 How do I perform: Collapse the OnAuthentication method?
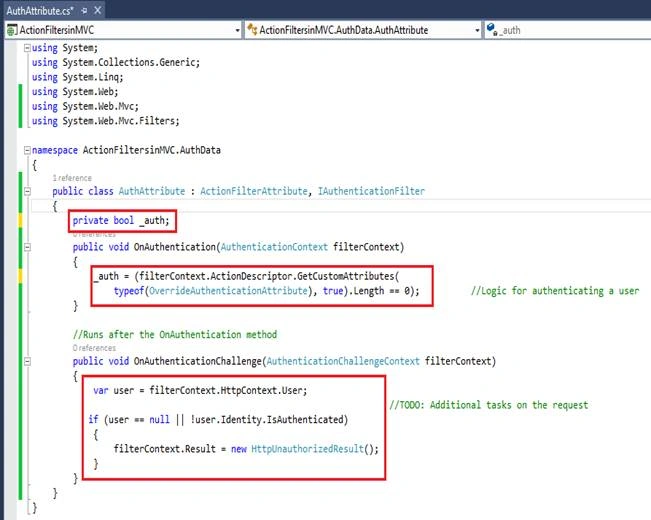tap(27, 248)
